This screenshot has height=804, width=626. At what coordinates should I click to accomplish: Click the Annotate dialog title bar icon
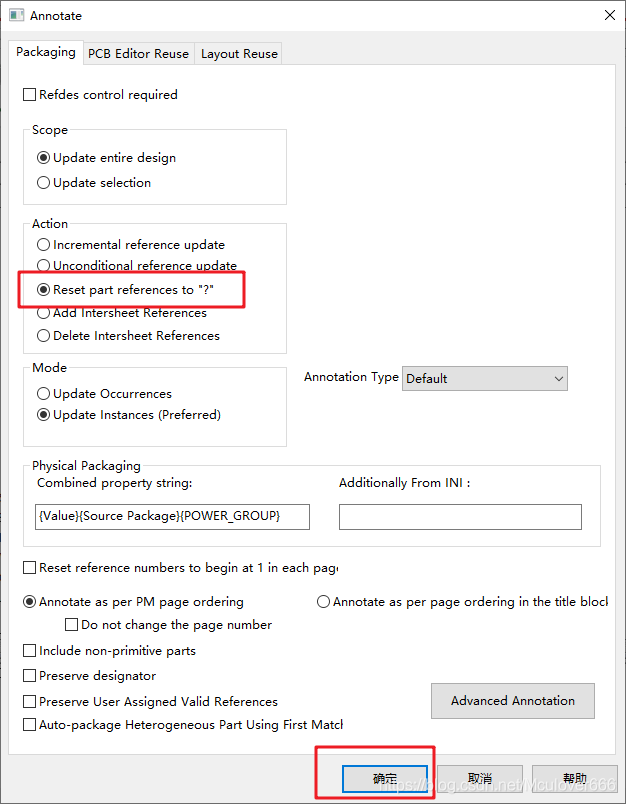pos(16,16)
